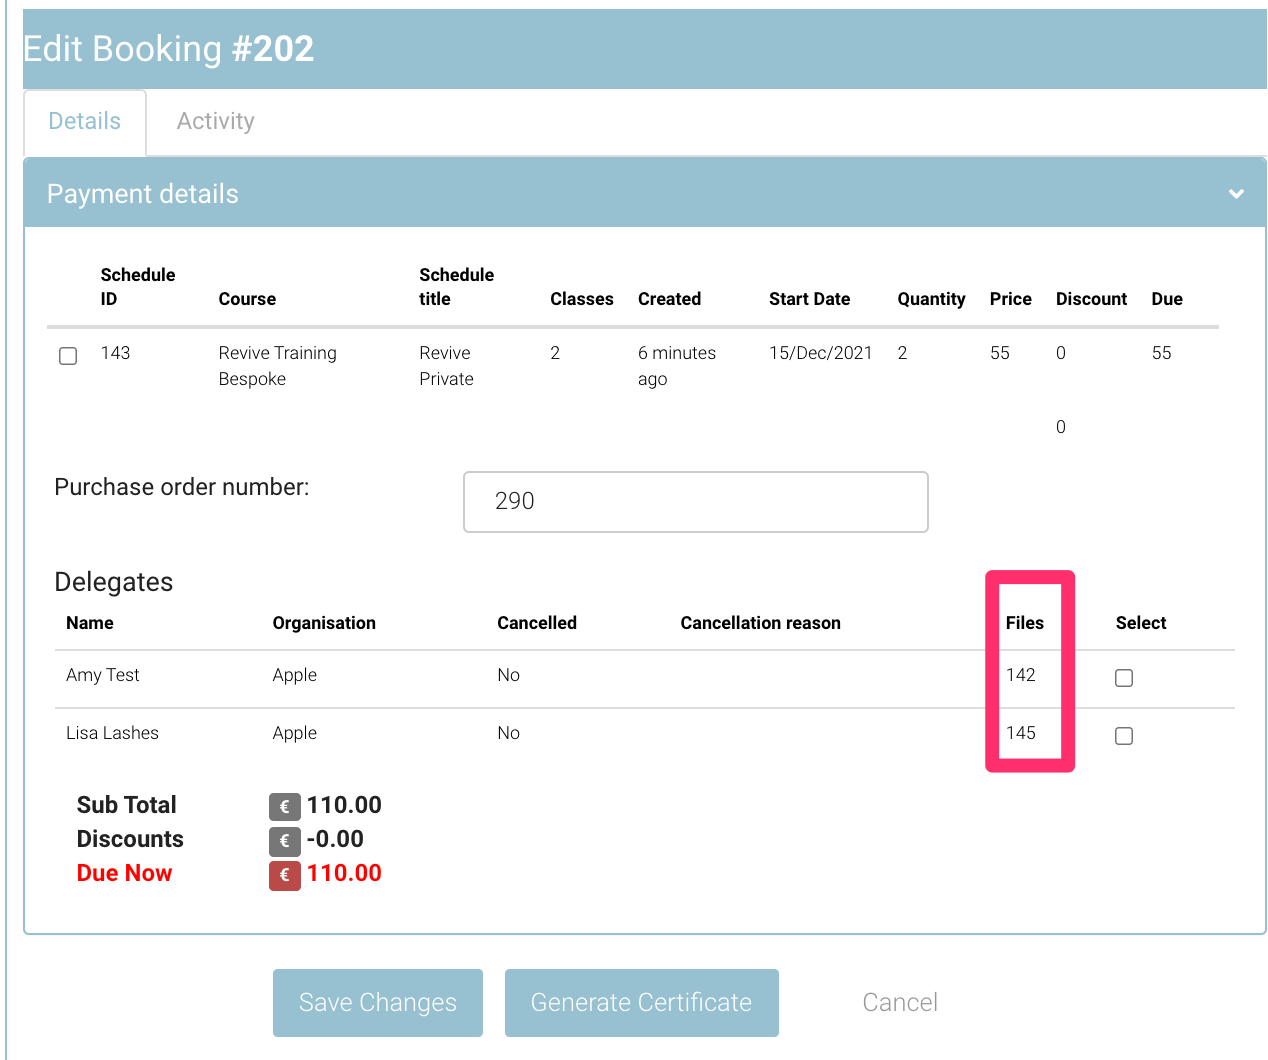Select the Amy Test delegate checkbox
1268x1060 pixels.
[1124, 678]
